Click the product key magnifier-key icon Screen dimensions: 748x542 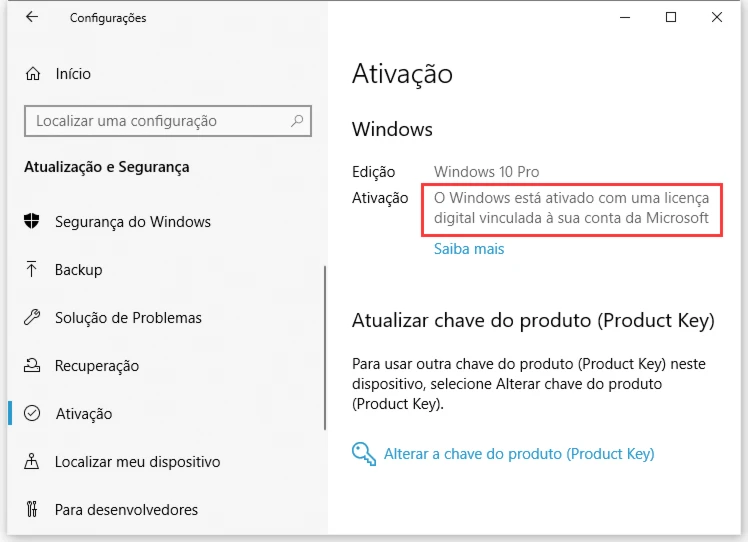coord(363,454)
